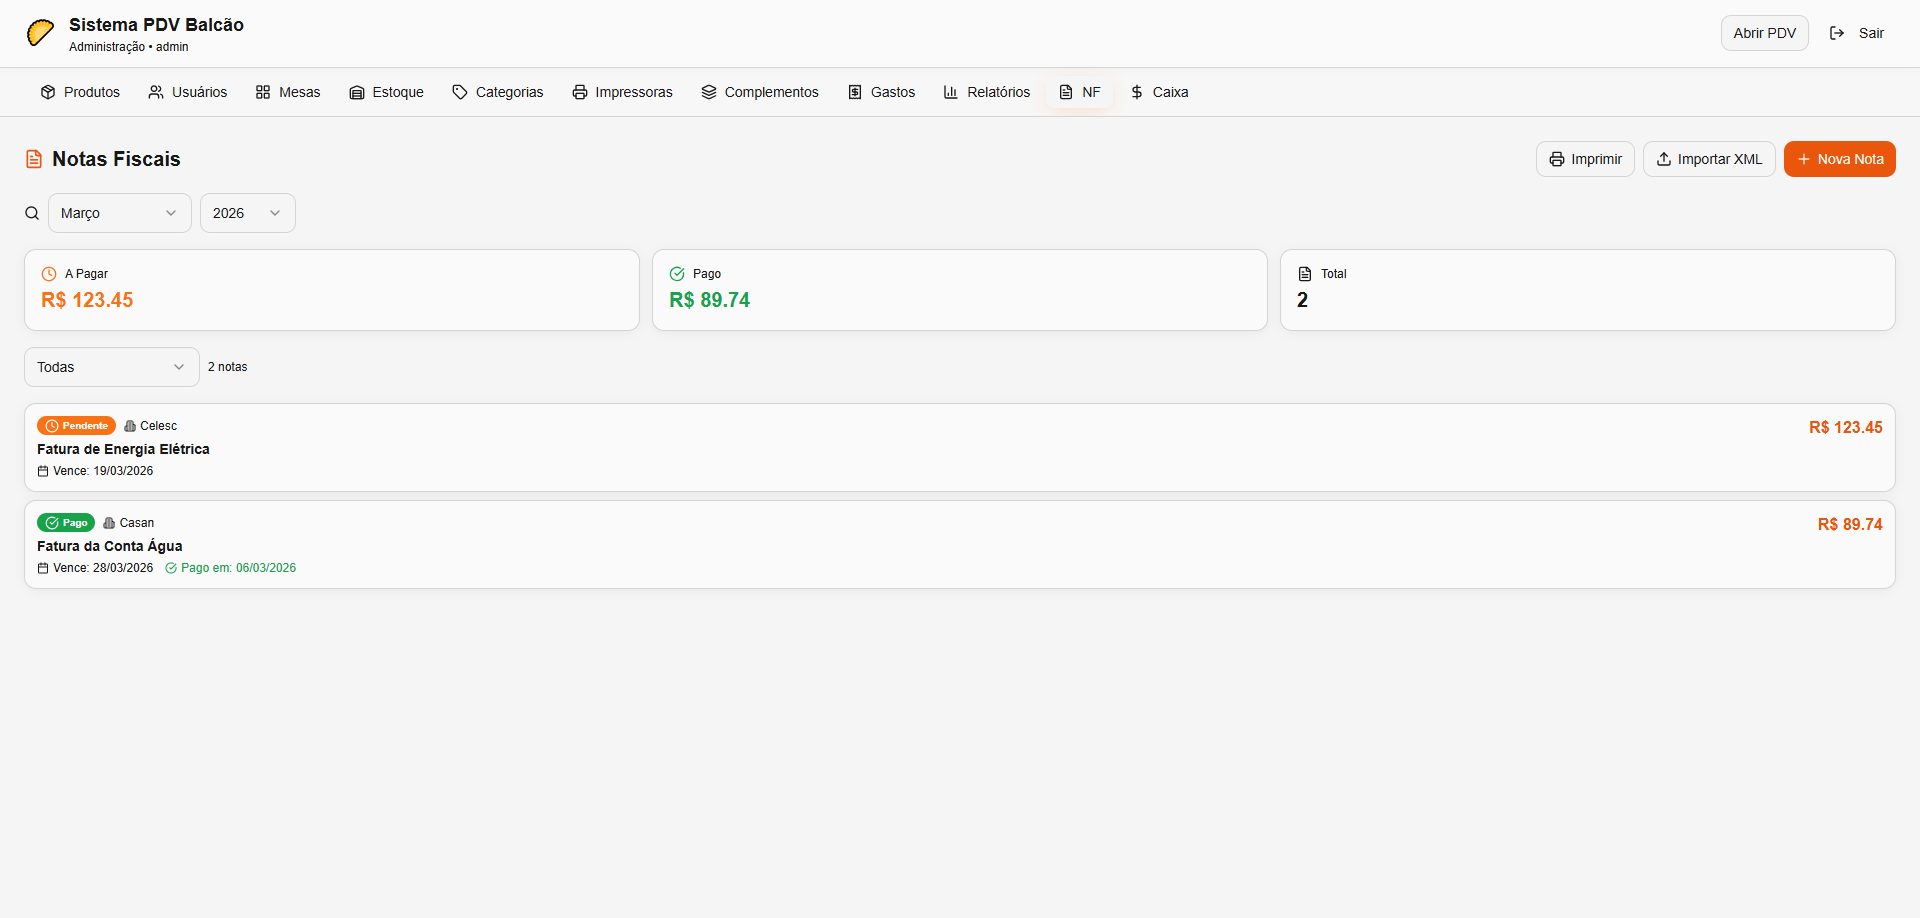Open the Fatura de Energia Elétrica note
The height and width of the screenshot is (918, 1920).
tap(123, 449)
